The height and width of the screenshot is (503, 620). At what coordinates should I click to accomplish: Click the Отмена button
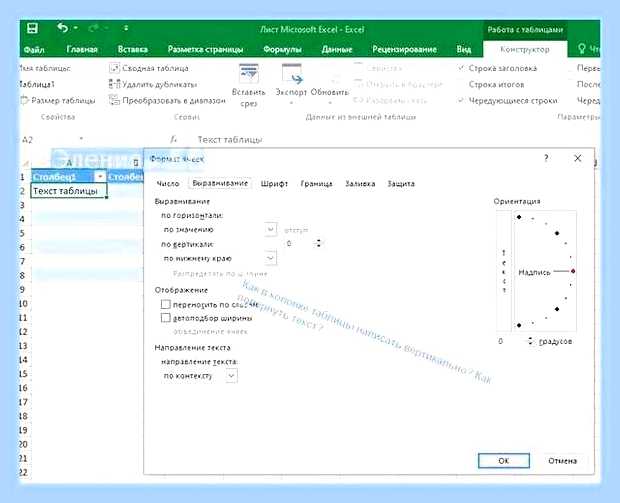click(562, 461)
